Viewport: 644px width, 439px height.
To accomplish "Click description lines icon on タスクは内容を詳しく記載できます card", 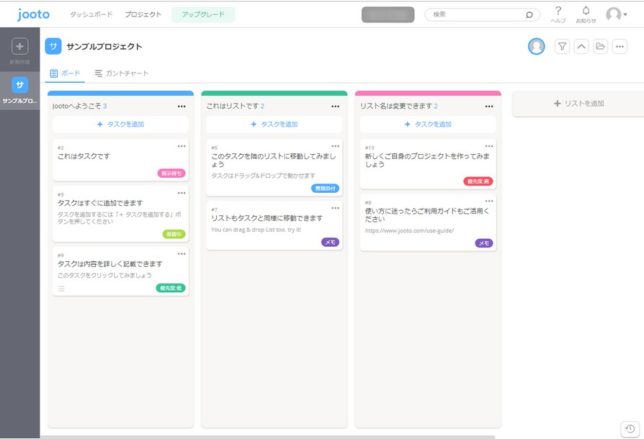I will click(x=61, y=288).
